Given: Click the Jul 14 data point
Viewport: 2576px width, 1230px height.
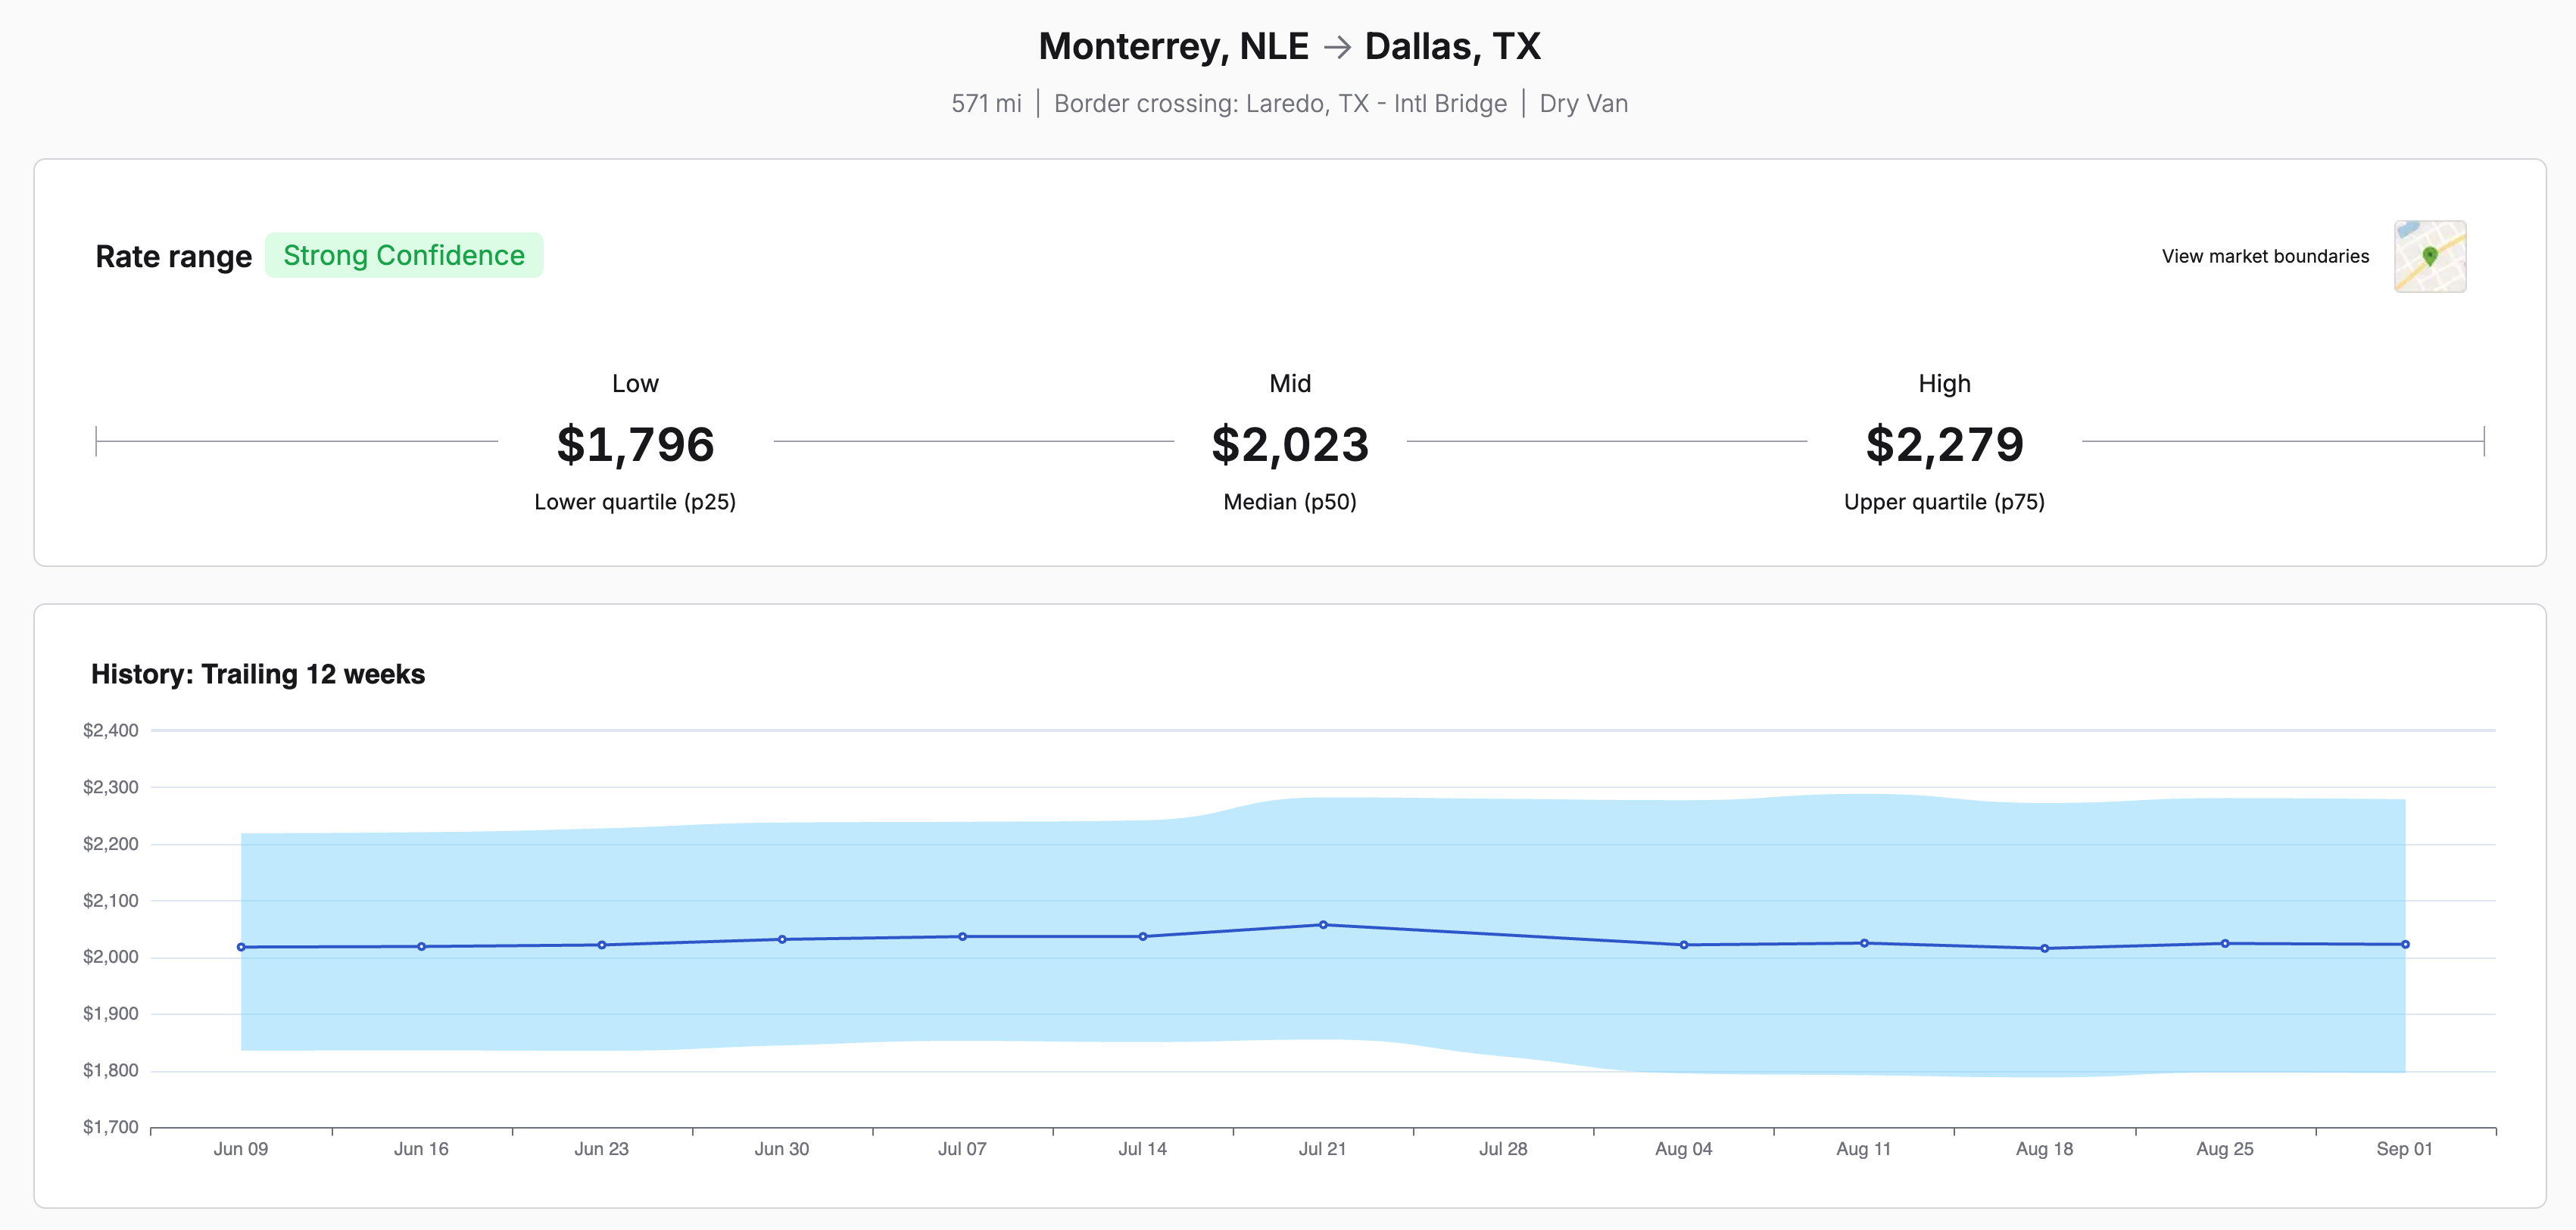Looking at the screenshot, I should point(1143,937).
